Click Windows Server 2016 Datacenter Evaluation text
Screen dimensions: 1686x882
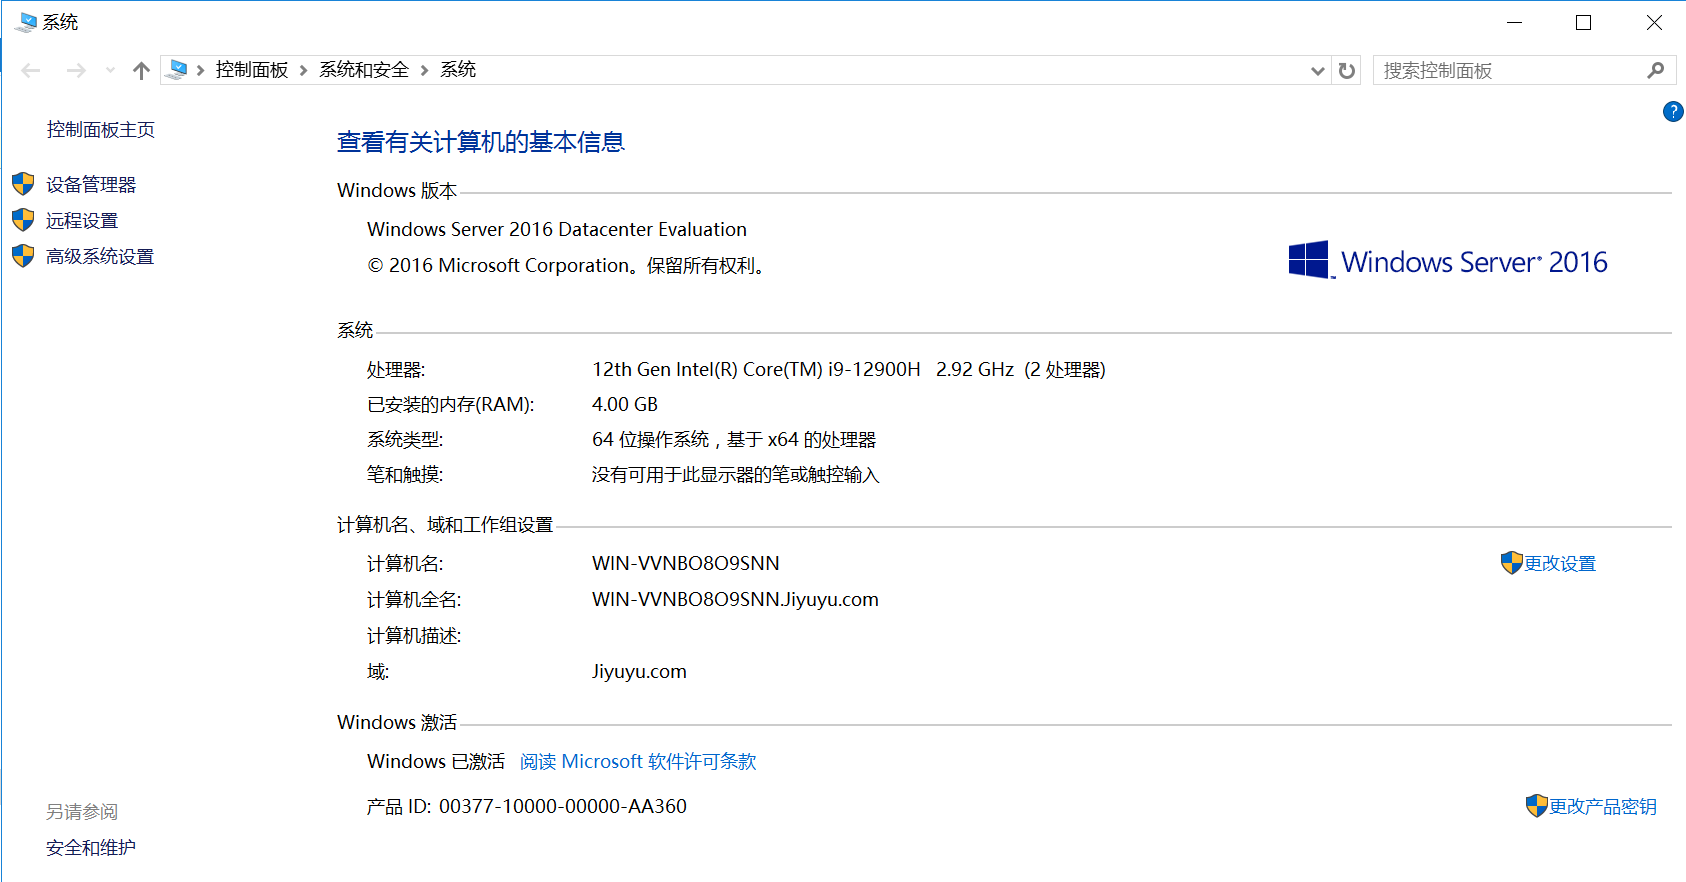point(557,230)
